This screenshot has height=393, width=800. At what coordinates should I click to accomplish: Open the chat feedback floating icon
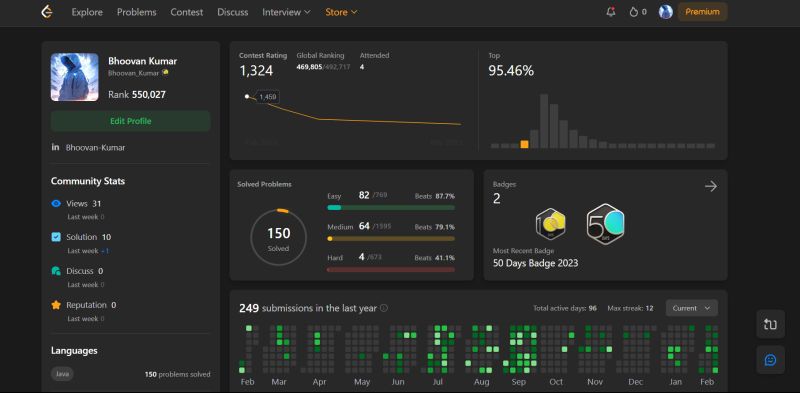point(770,360)
